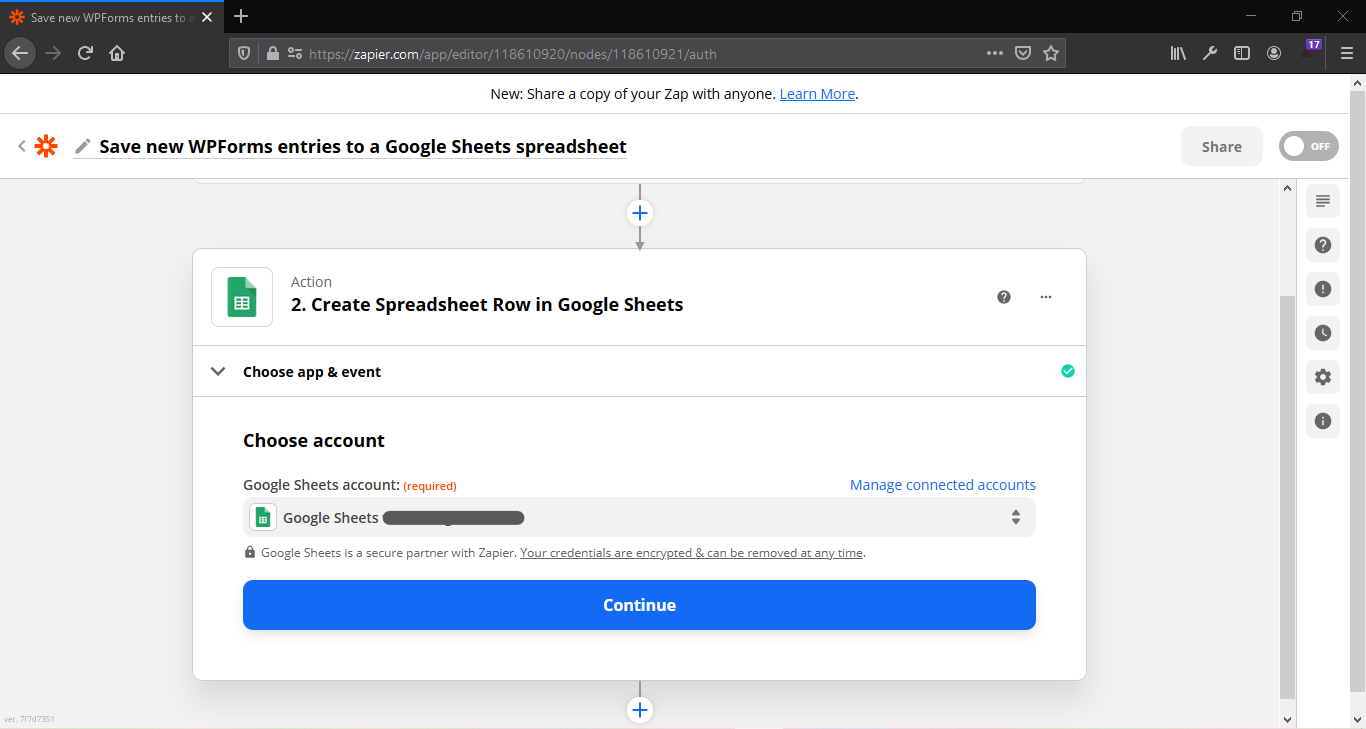Open a new browser tab with the plus button

point(241,16)
